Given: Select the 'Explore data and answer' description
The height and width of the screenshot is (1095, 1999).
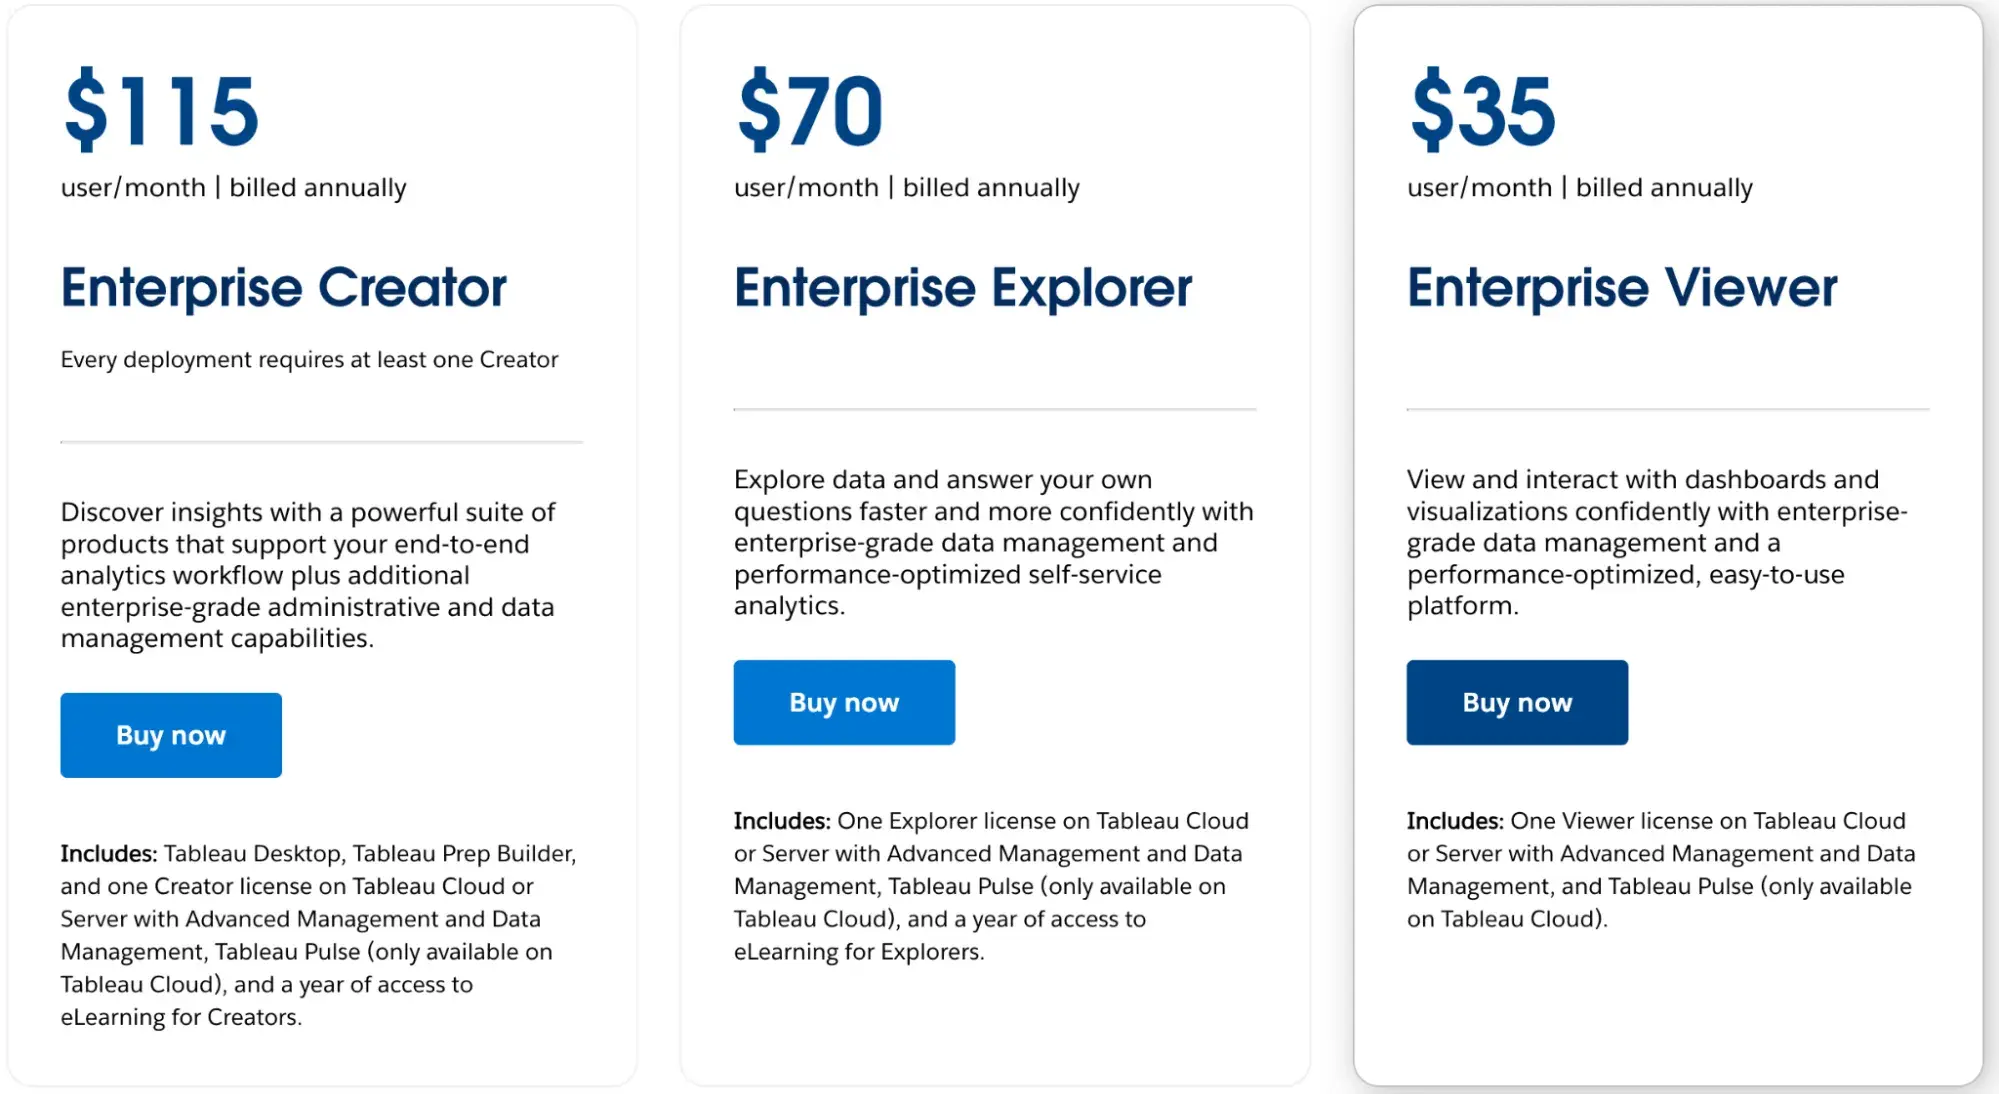Looking at the screenshot, I should coord(993,542).
